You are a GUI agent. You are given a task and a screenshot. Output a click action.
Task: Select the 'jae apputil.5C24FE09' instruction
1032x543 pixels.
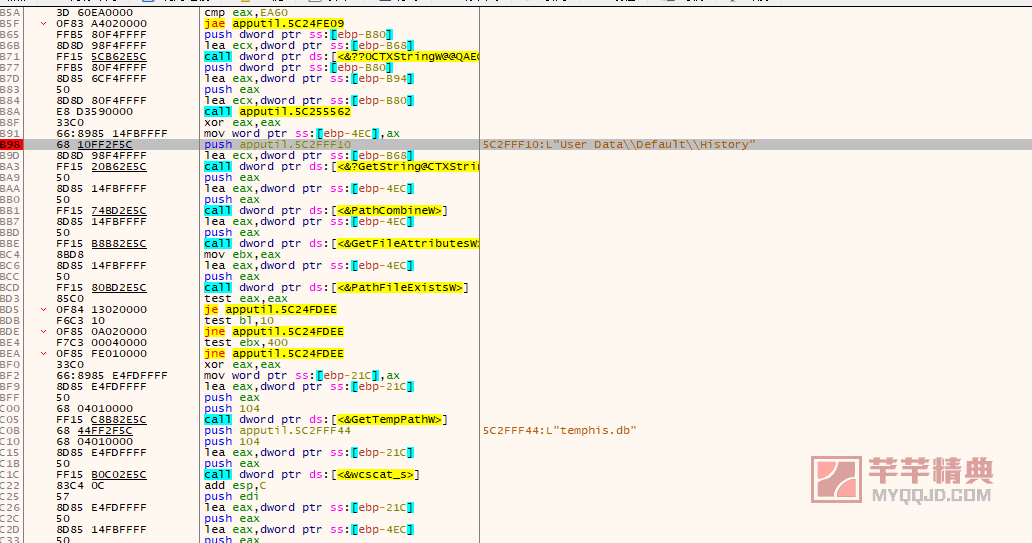pyautogui.click(x=274, y=24)
